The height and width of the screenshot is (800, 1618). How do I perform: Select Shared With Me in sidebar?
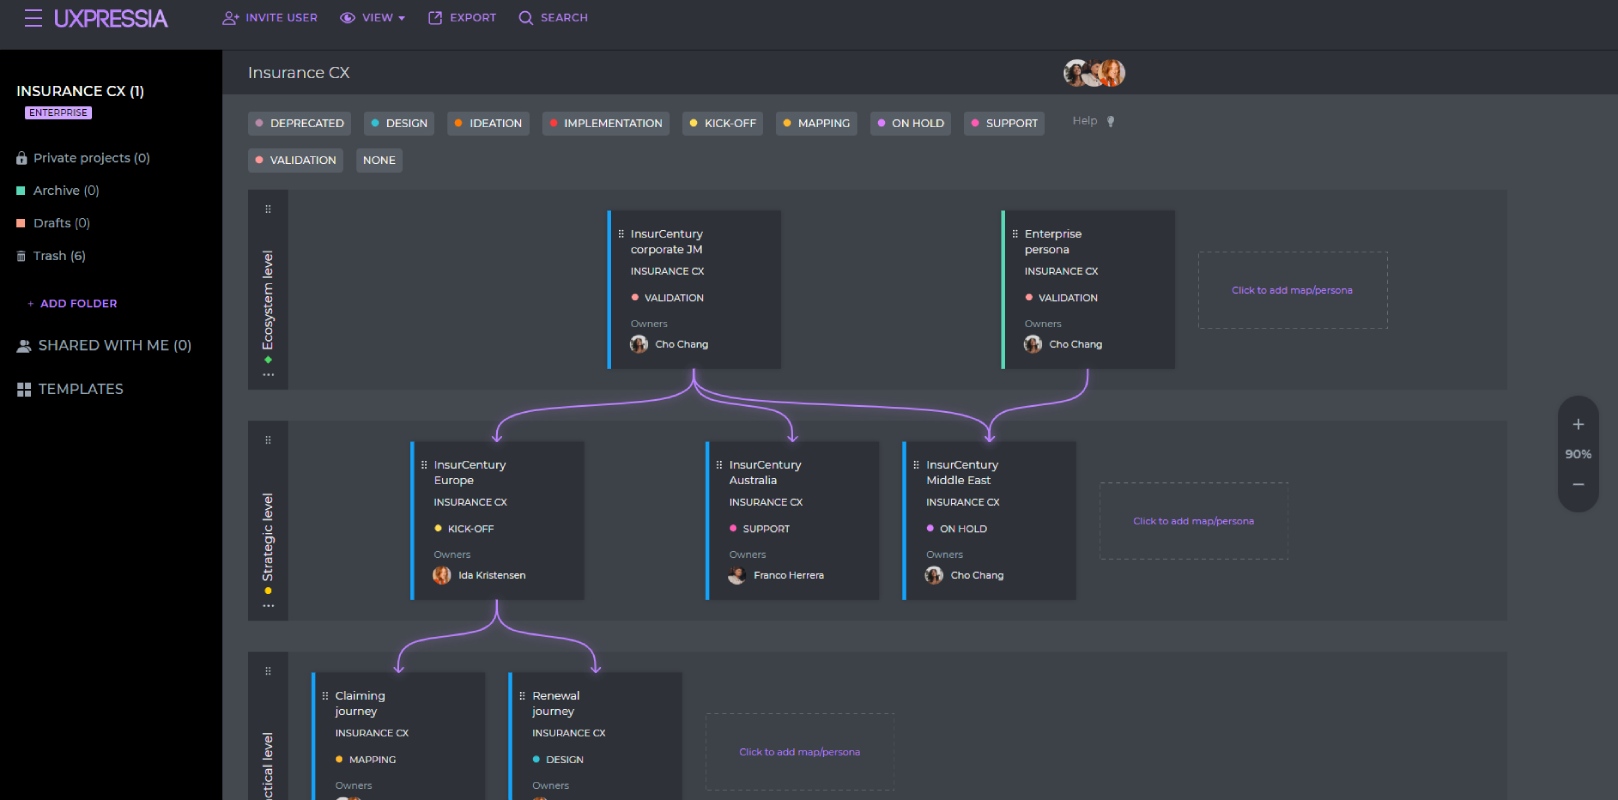coord(104,345)
